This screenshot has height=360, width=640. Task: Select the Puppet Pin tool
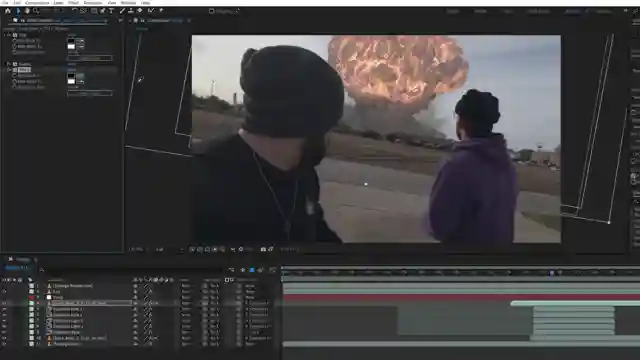pos(161,11)
